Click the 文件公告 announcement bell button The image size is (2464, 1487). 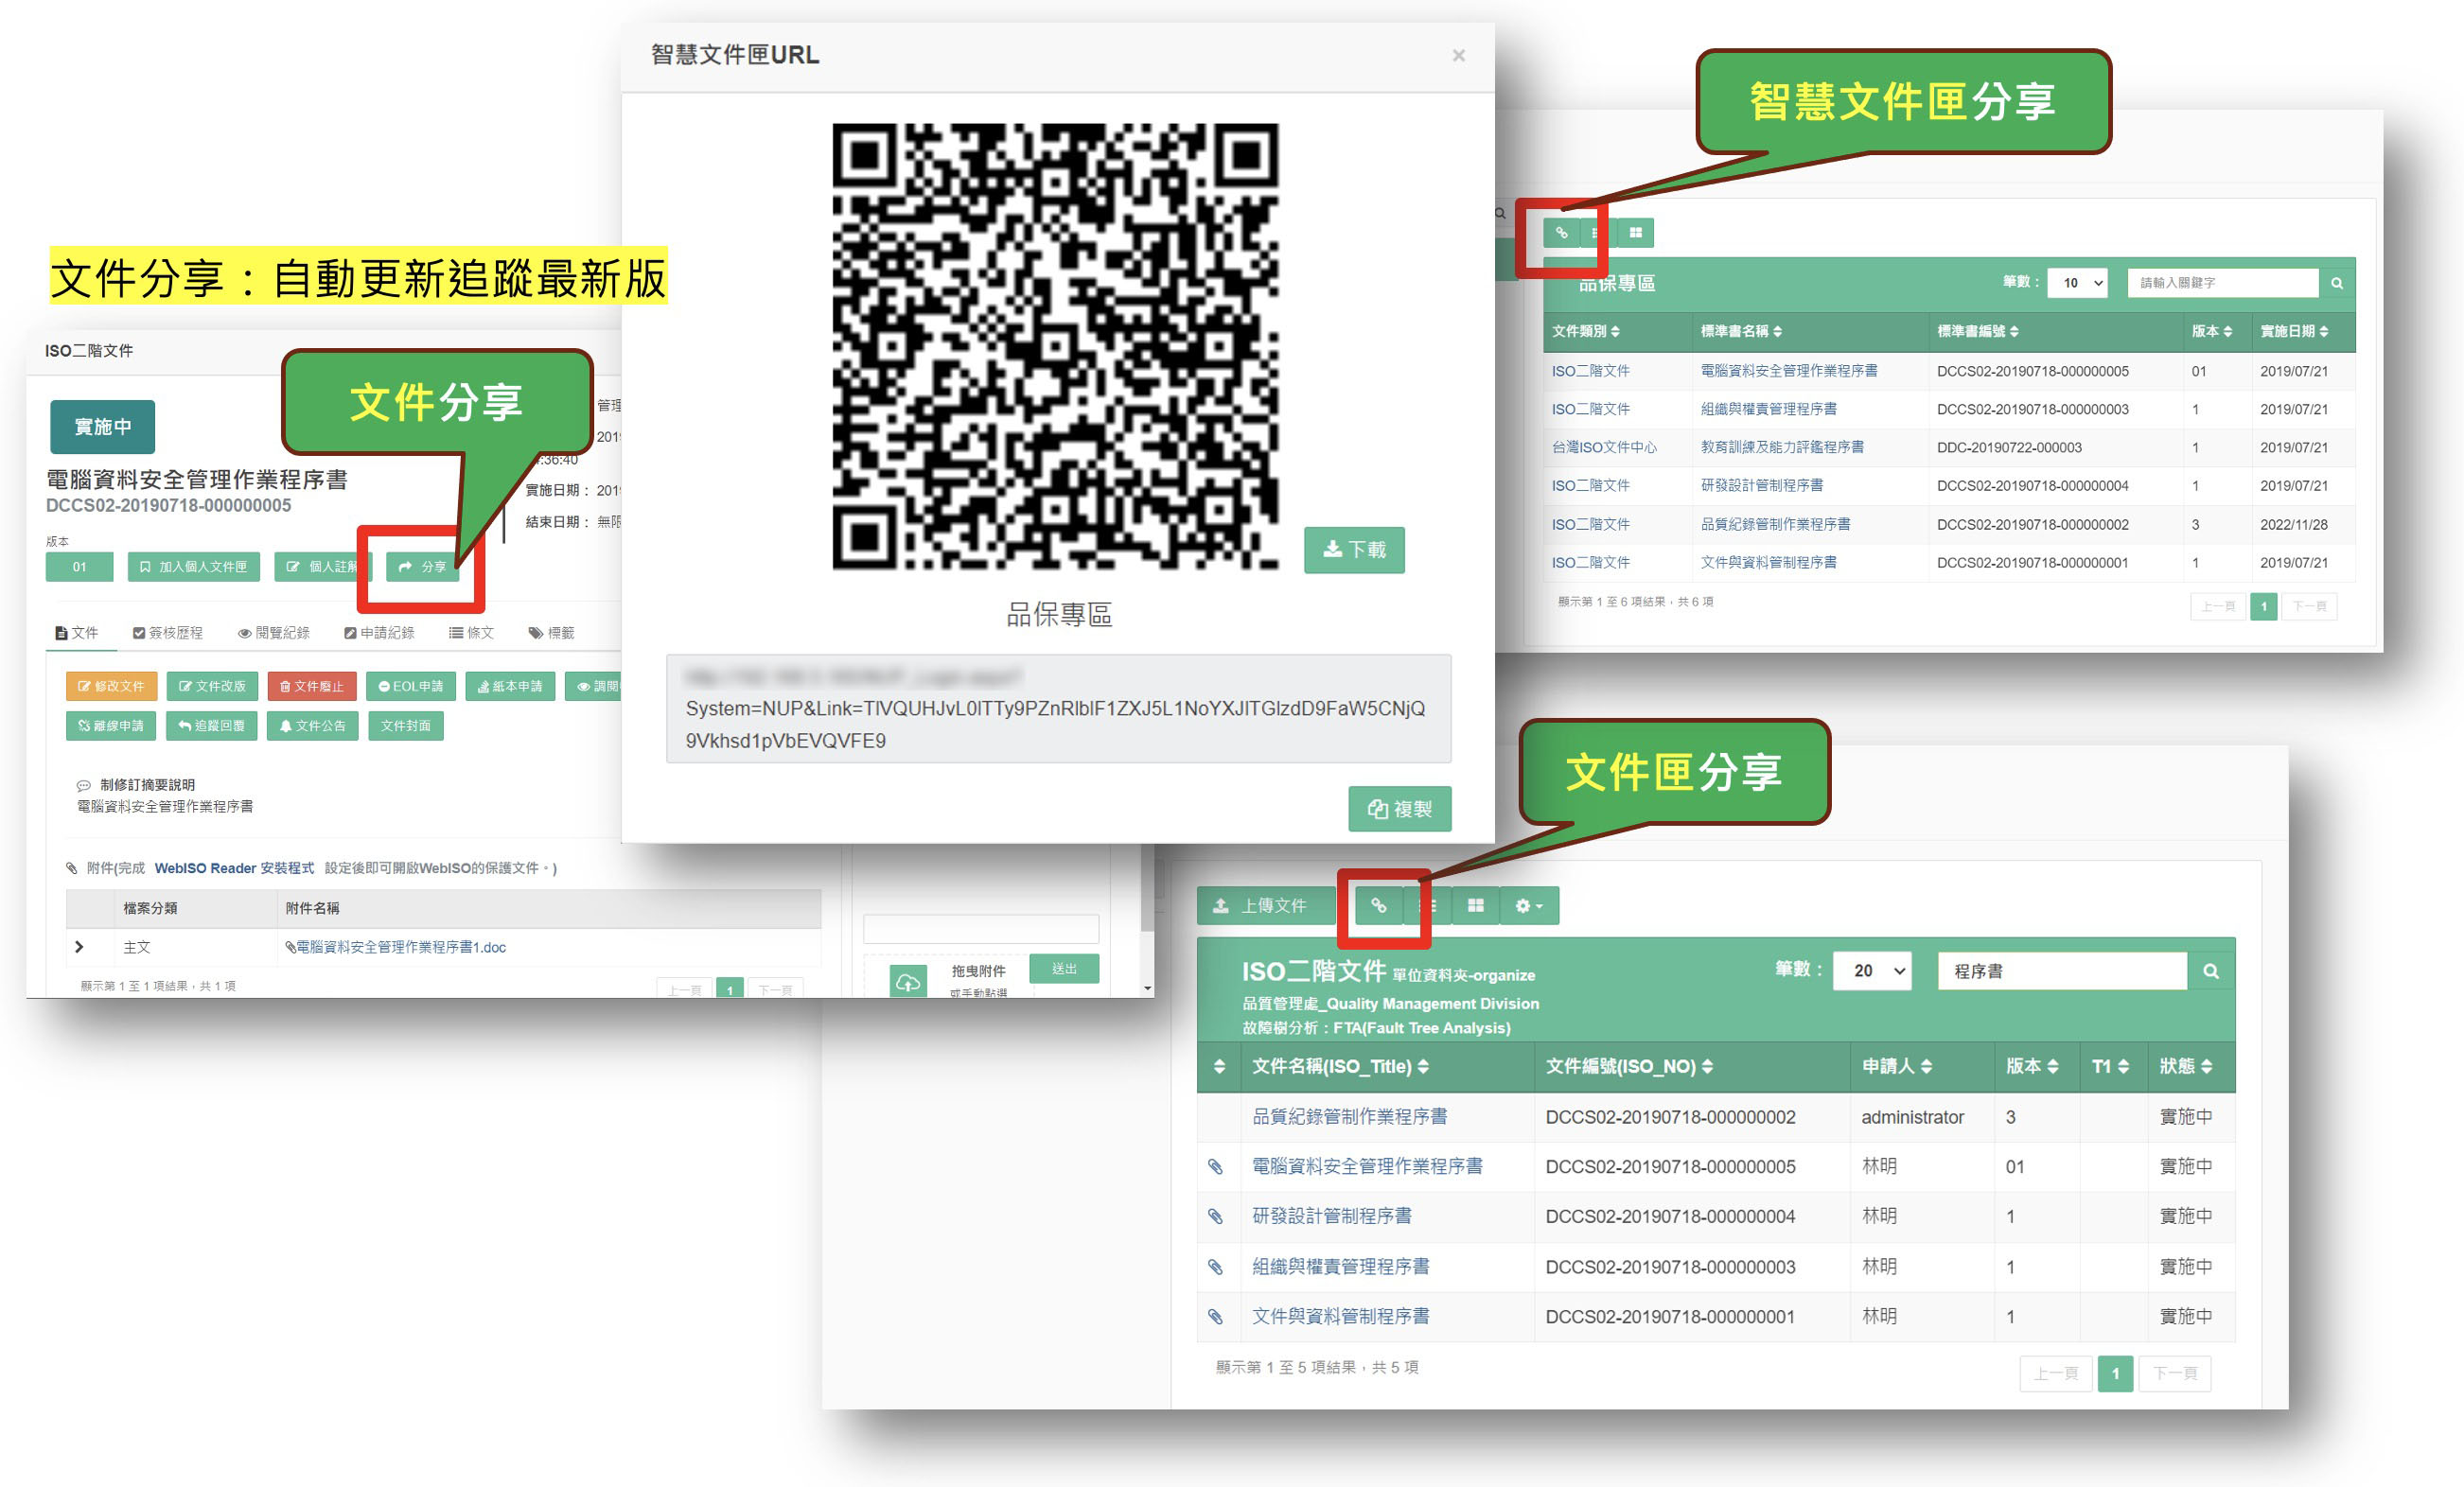pyautogui.click(x=312, y=725)
